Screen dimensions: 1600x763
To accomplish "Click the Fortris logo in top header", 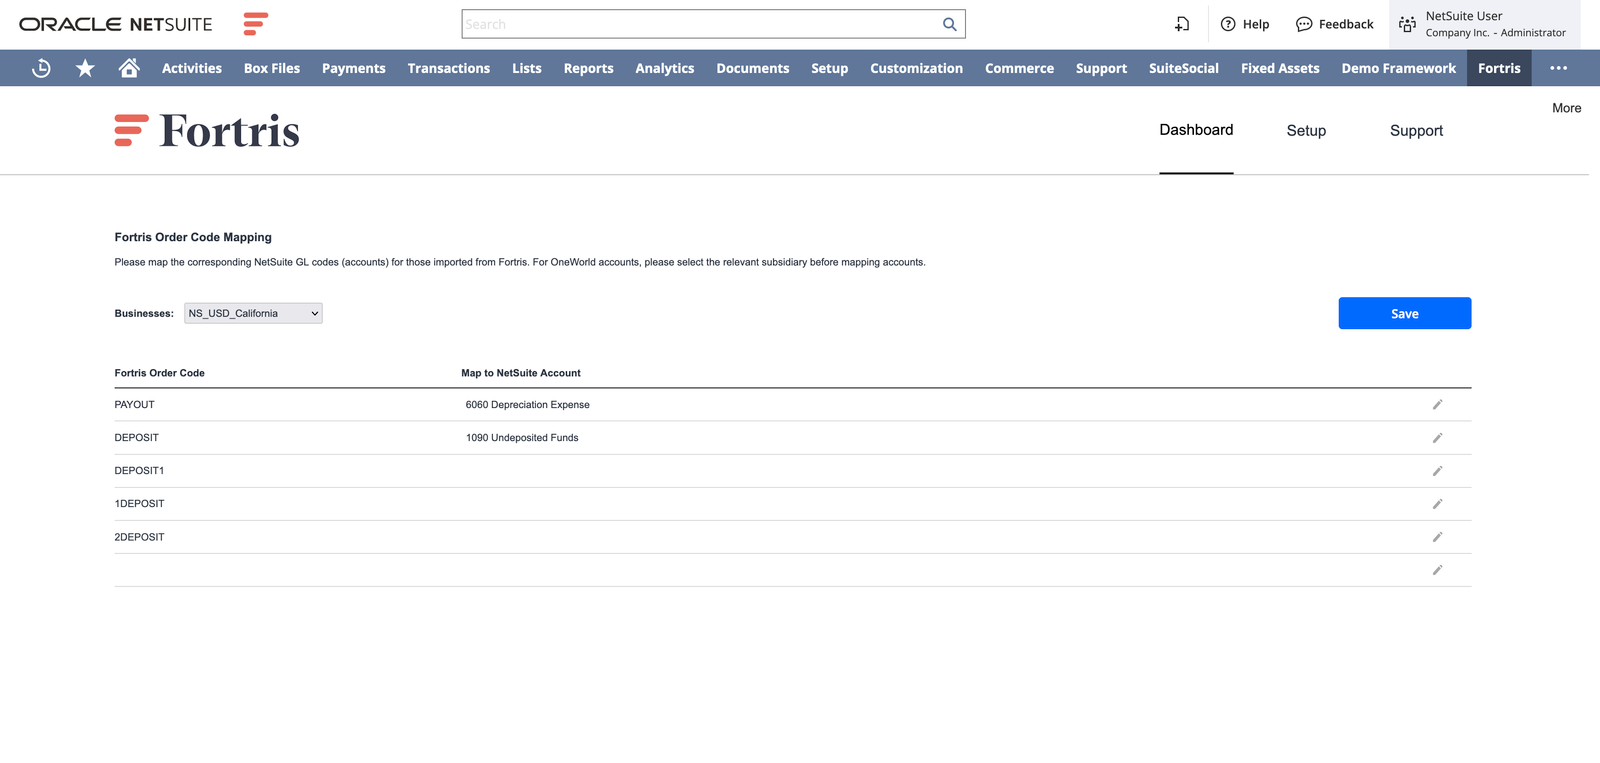I will [256, 24].
